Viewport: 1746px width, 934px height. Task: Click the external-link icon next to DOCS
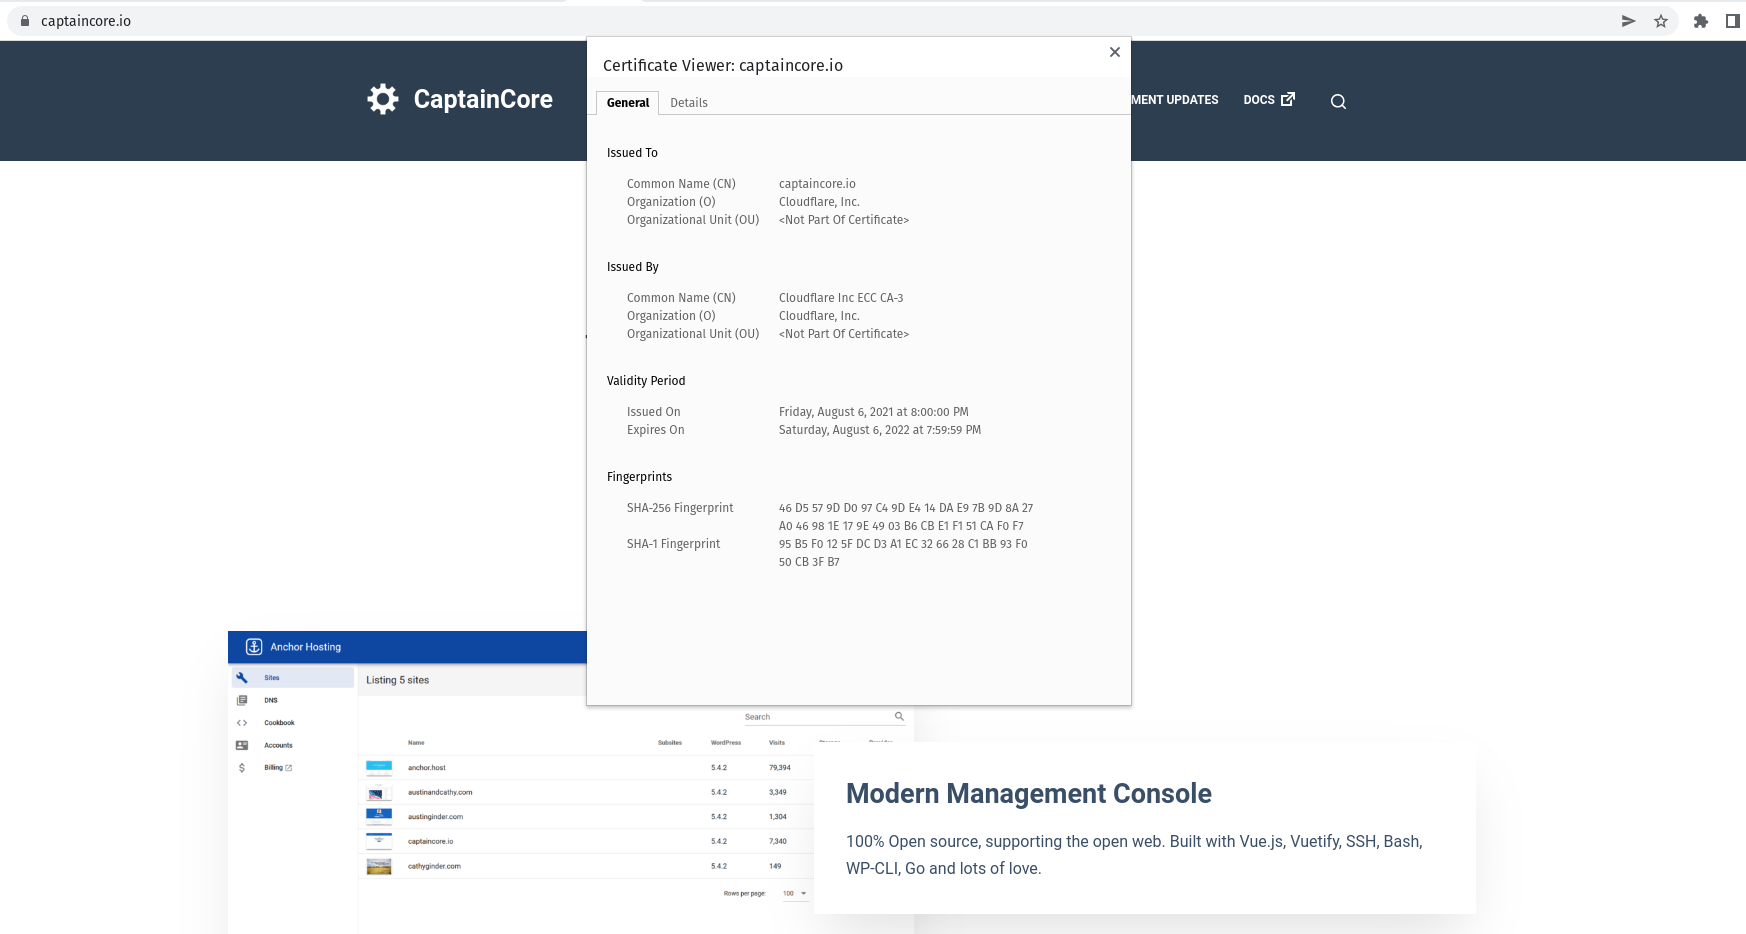(1288, 99)
